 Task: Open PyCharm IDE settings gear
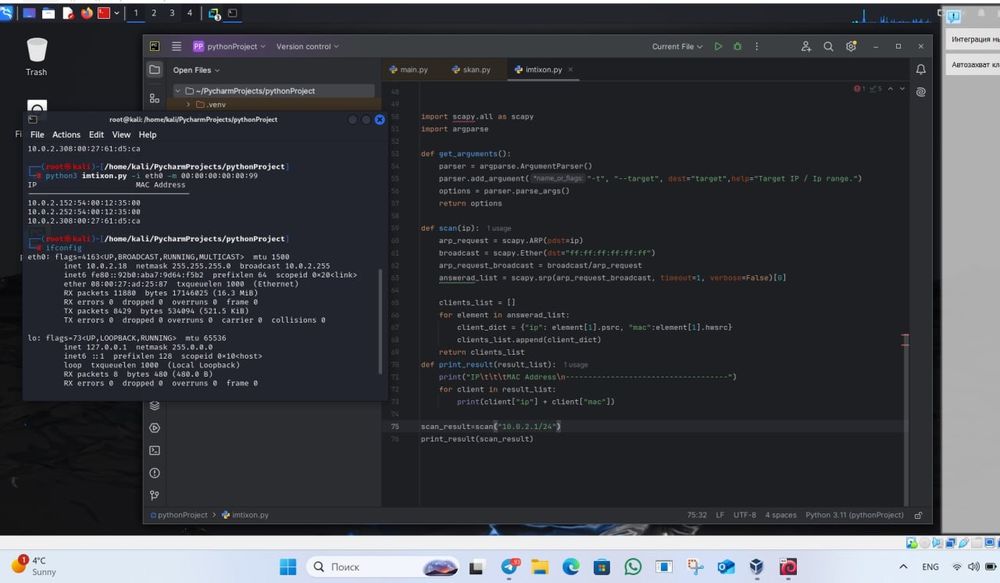851,46
